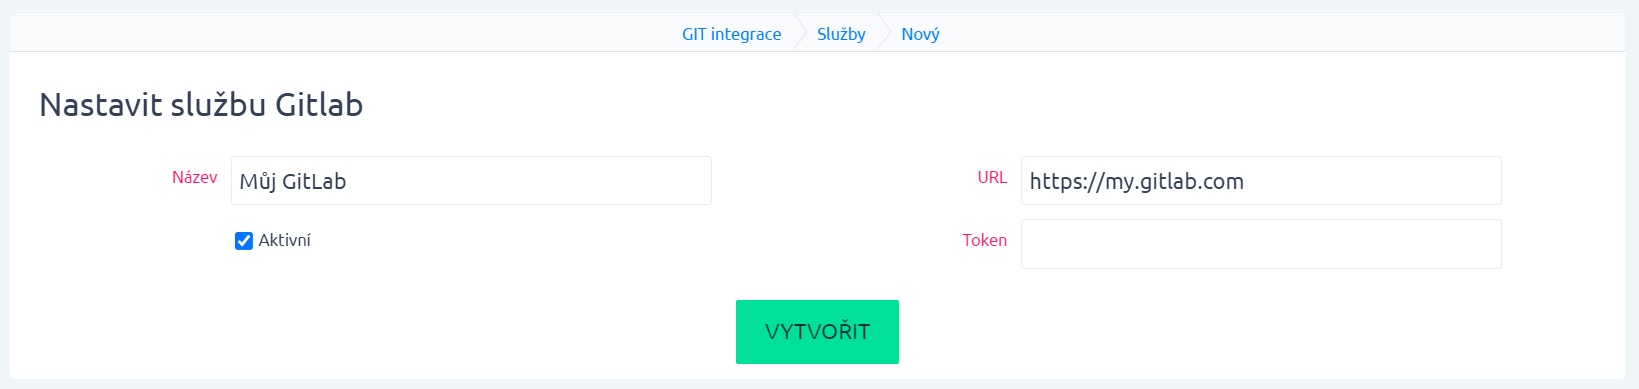
Task: Submit the form with the VYTVOŘIT button
Action: pyautogui.click(x=817, y=332)
